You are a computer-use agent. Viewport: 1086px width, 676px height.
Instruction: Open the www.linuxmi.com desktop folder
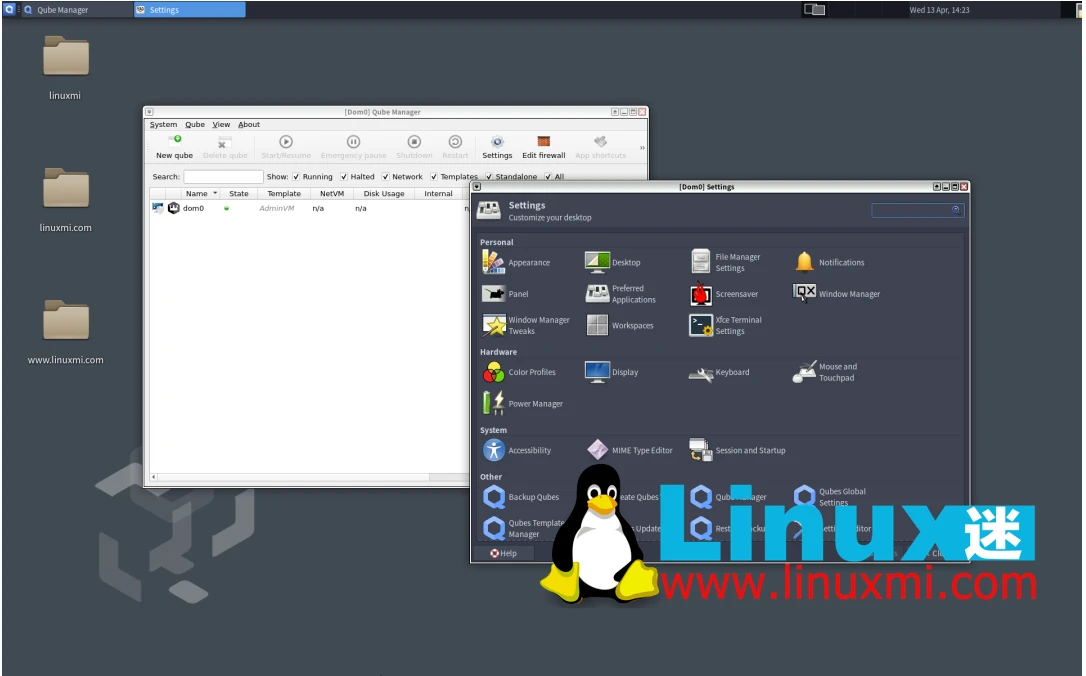tap(65, 332)
